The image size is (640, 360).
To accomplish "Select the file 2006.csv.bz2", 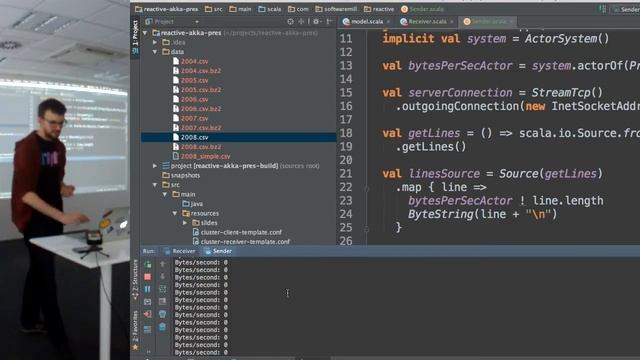I will click(201, 109).
